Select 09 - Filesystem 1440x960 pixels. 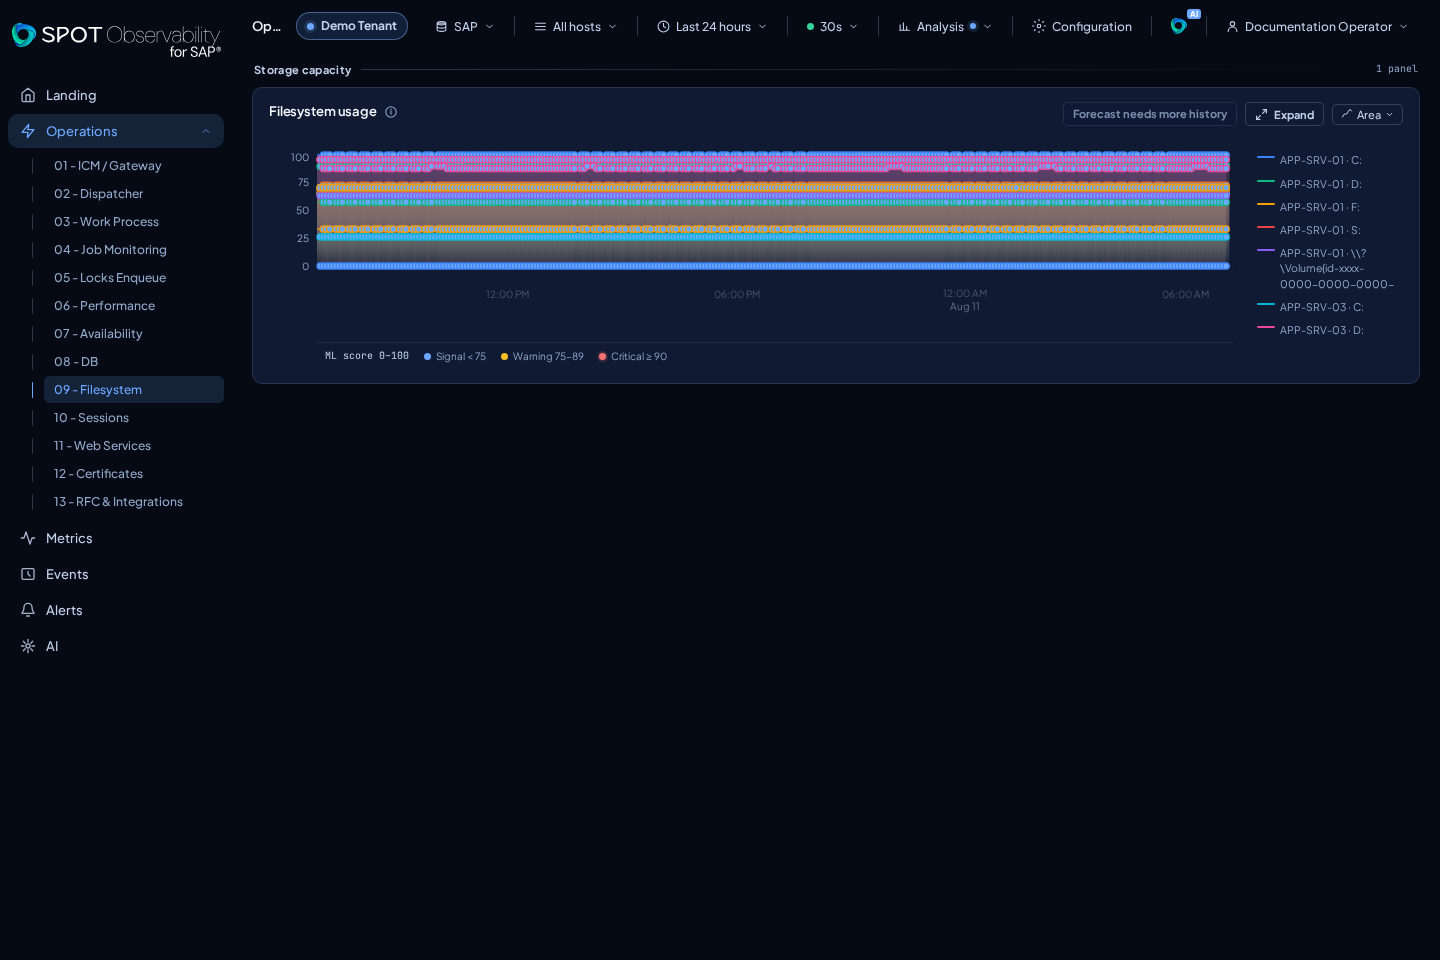click(134, 390)
